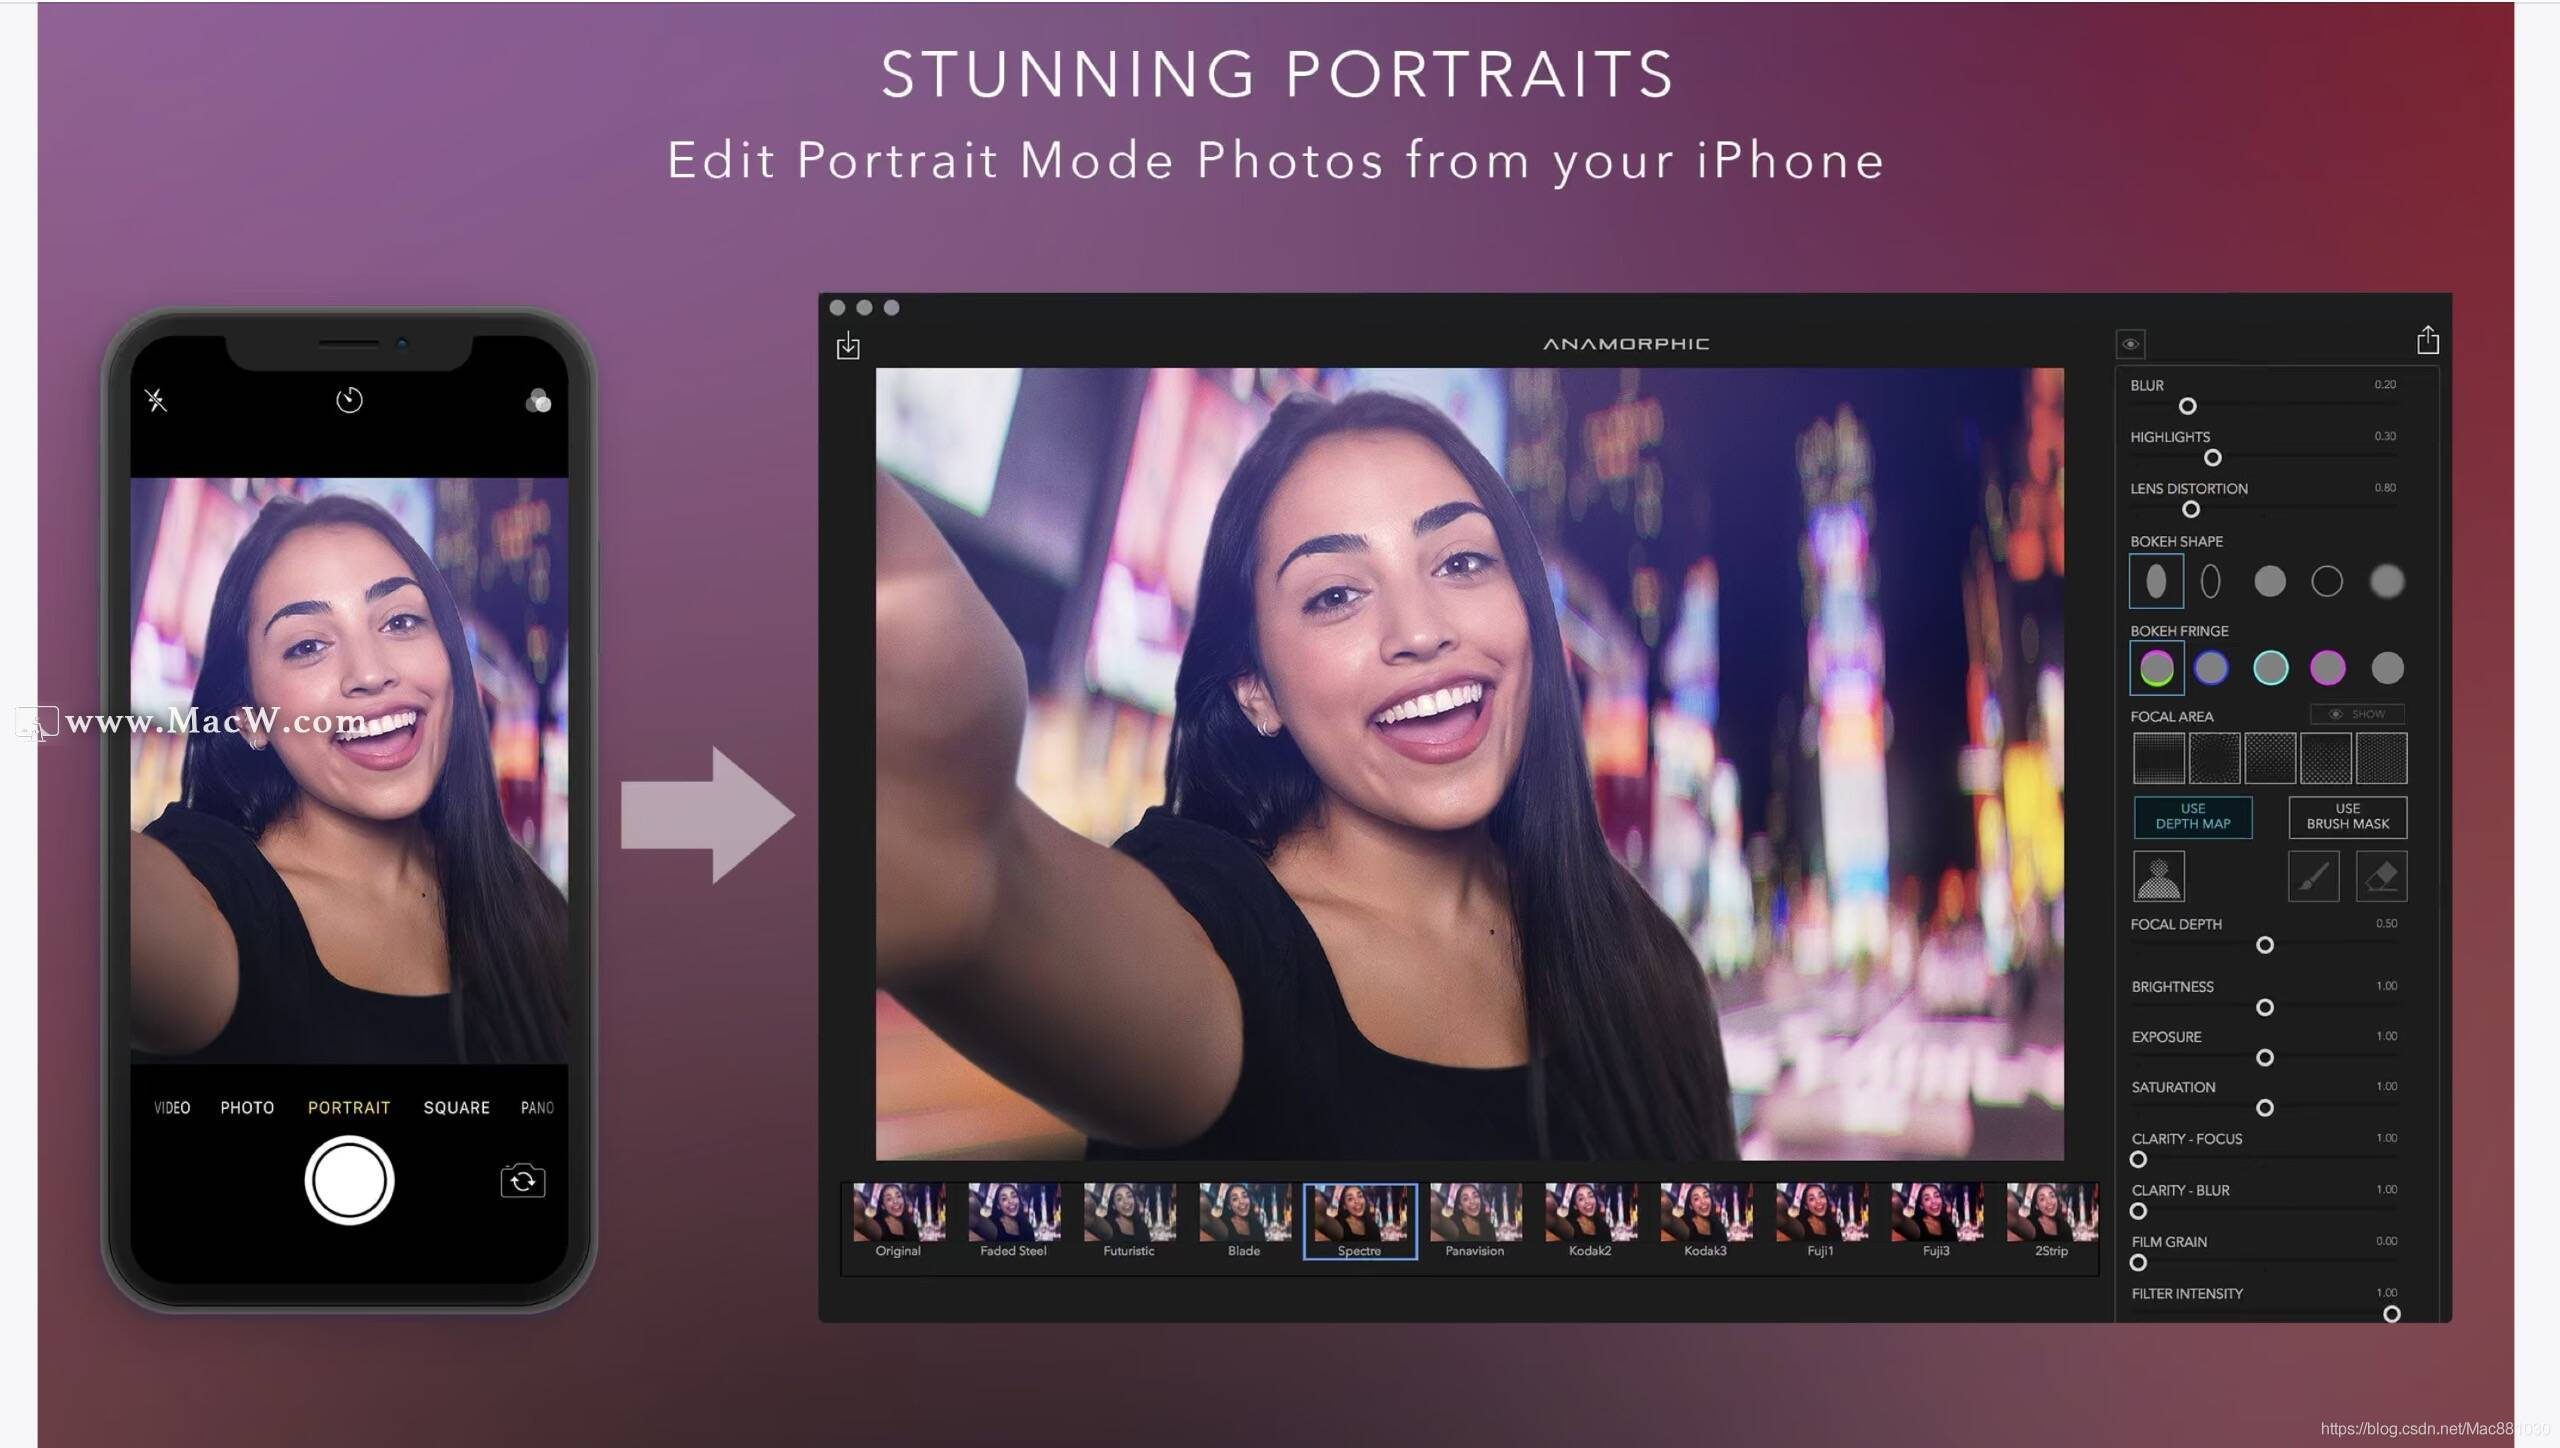The image size is (2560, 1448).
Task: Choose the green-magenta bokeh fringe
Action: (2156, 668)
